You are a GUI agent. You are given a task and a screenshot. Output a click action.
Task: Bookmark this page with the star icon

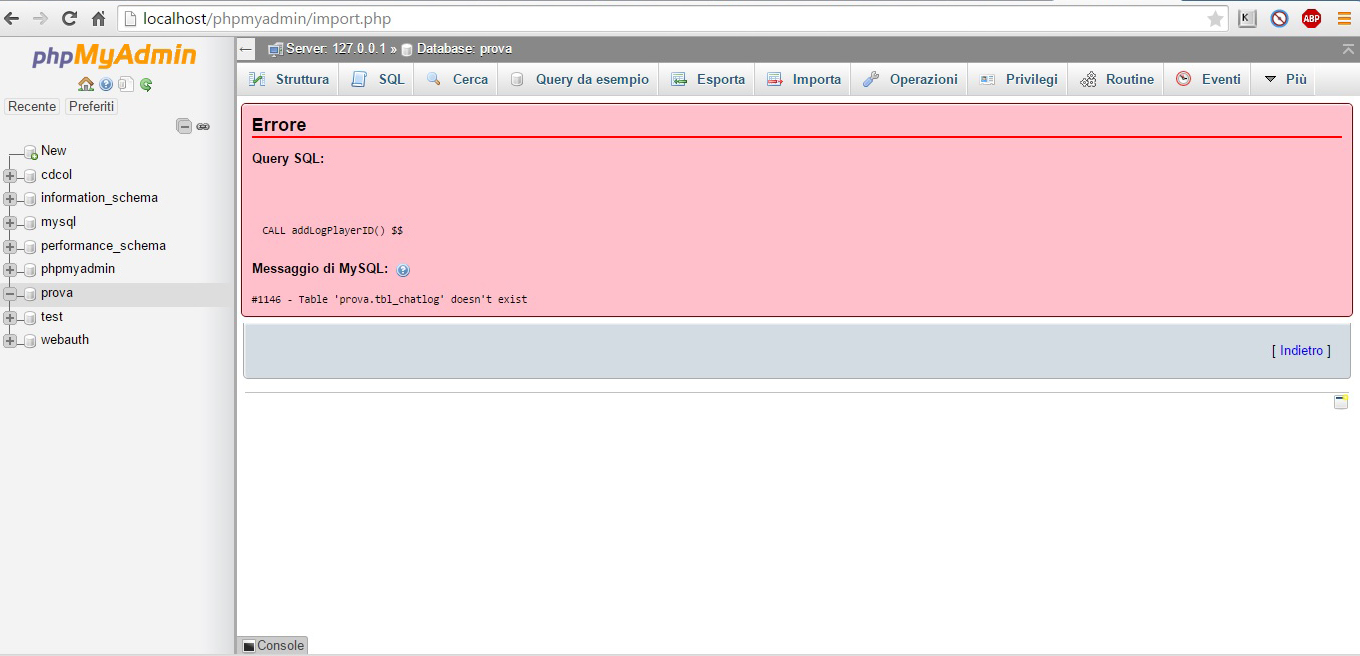point(1215,19)
